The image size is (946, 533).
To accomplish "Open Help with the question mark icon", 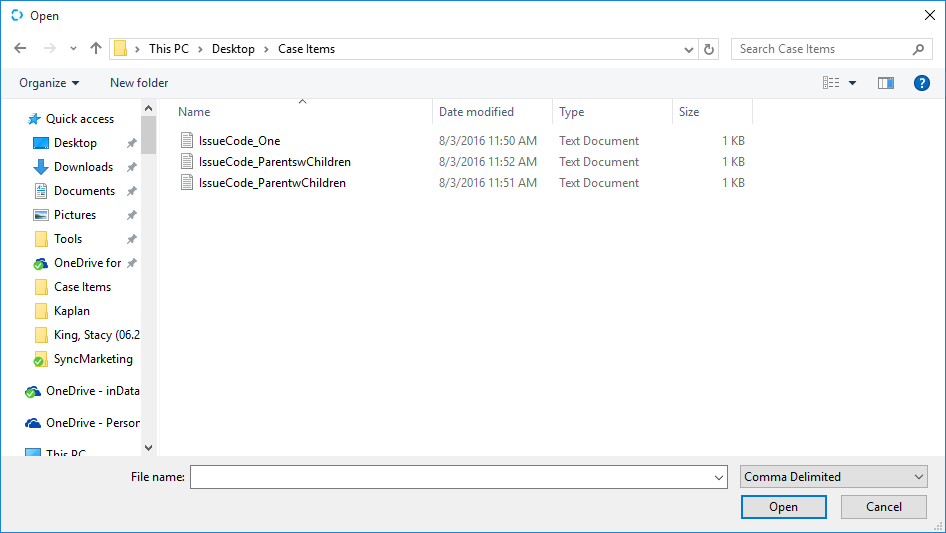I will click(921, 83).
